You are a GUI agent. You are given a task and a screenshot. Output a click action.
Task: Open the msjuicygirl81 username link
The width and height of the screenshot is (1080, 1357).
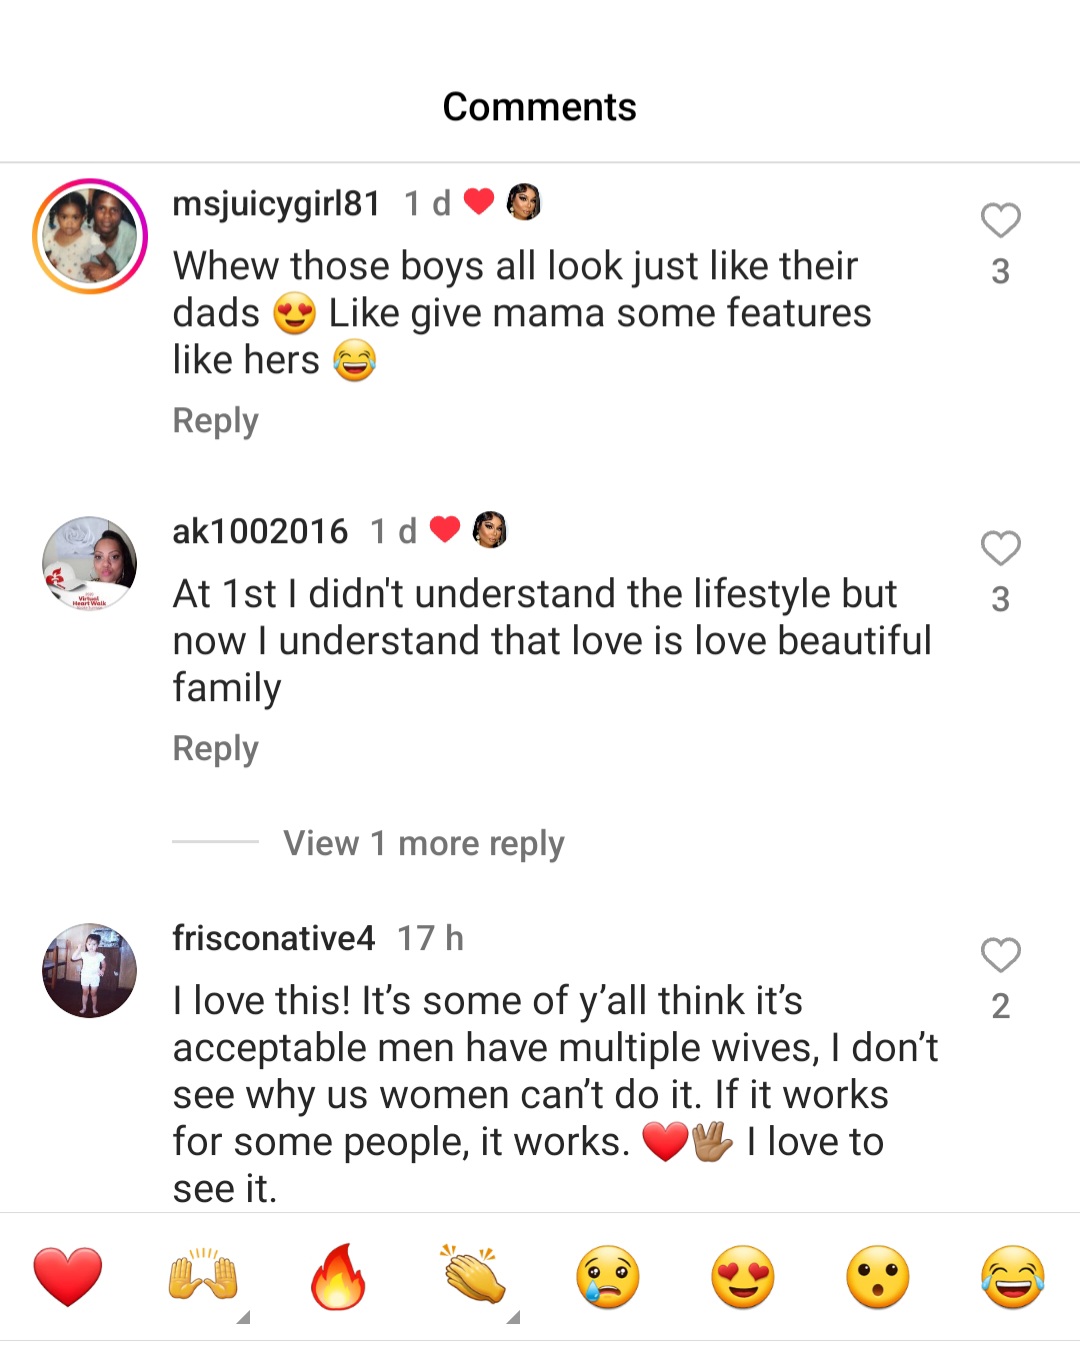[276, 204]
